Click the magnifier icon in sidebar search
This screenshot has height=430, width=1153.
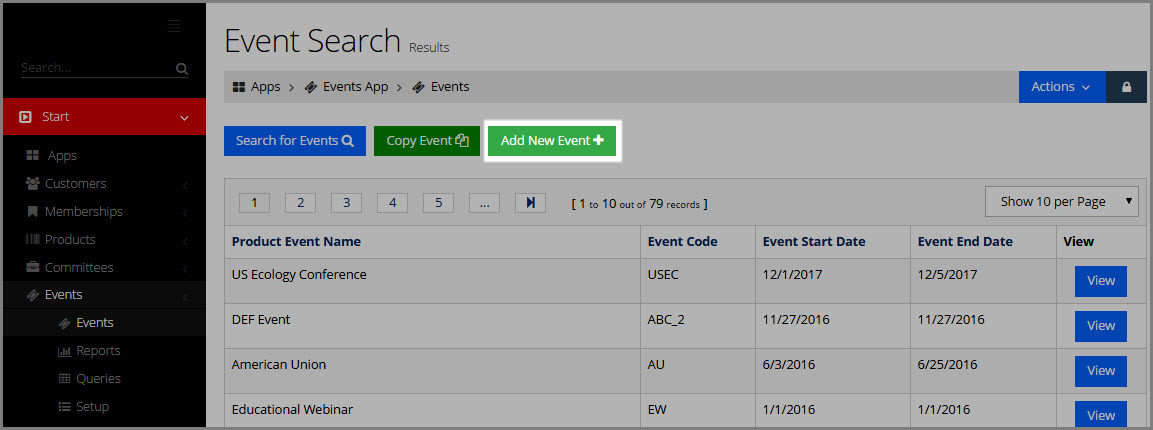click(x=182, y=69)
